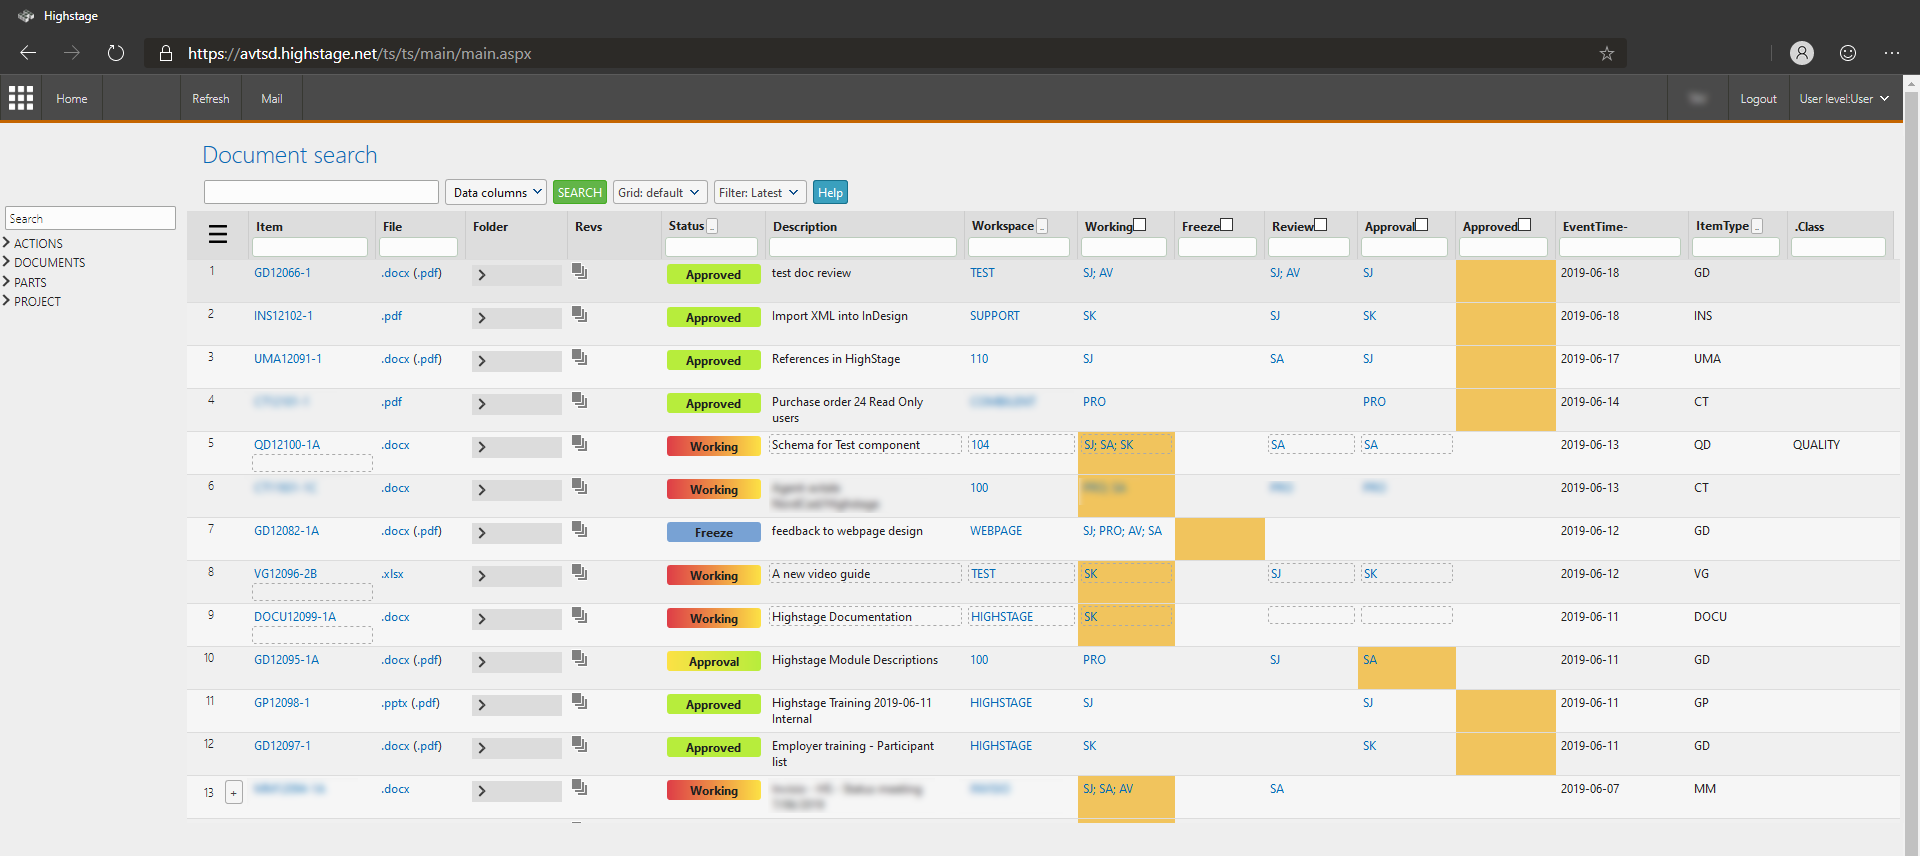Reload the page with browser refresh icon
This screenshot has width=1920, height=856.
tap(116, 53)
